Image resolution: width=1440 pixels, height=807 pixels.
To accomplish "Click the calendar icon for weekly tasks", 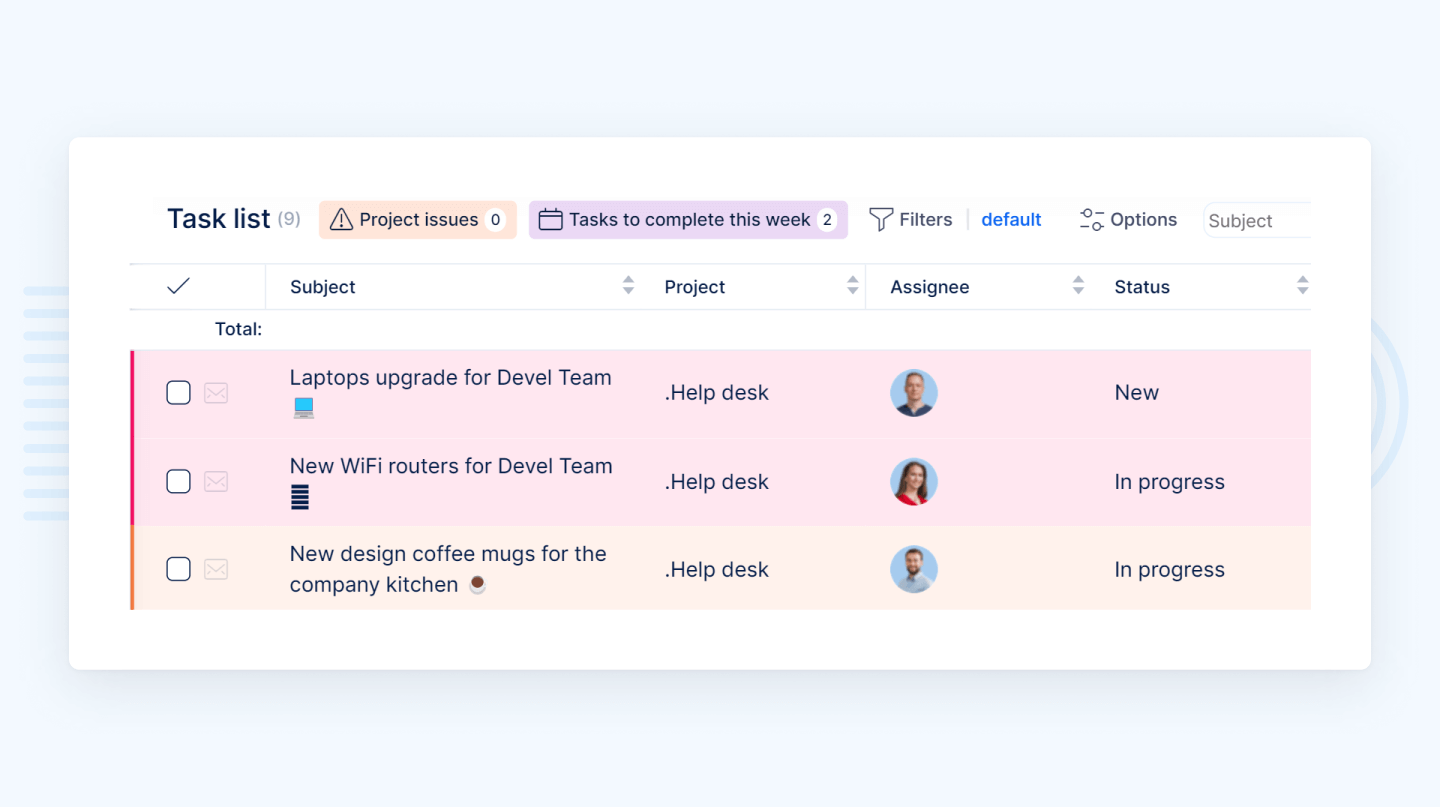I will pos(550,220).
